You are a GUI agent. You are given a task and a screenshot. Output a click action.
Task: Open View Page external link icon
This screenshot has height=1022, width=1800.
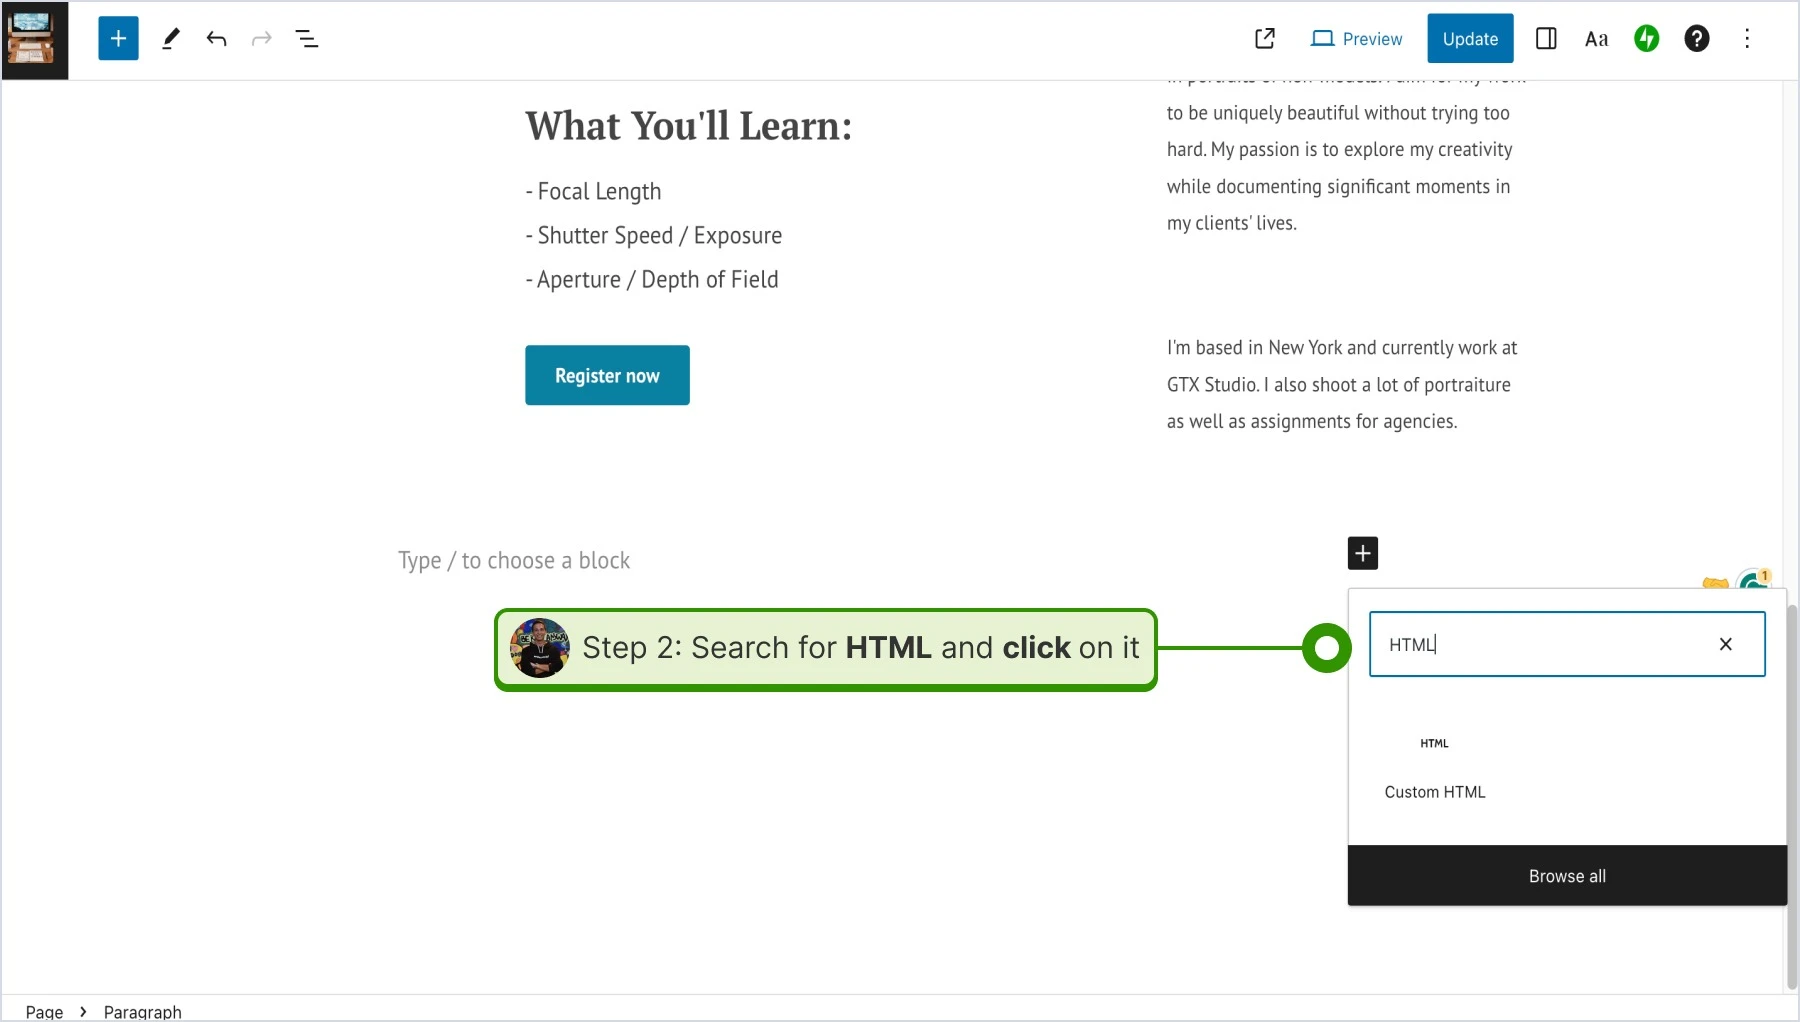click(1265, 39)
